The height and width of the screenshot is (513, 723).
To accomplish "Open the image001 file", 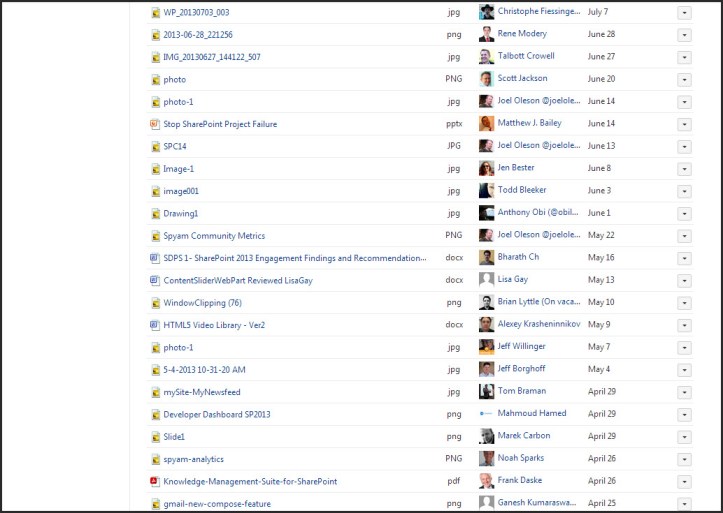I will [x=181, y=191].
